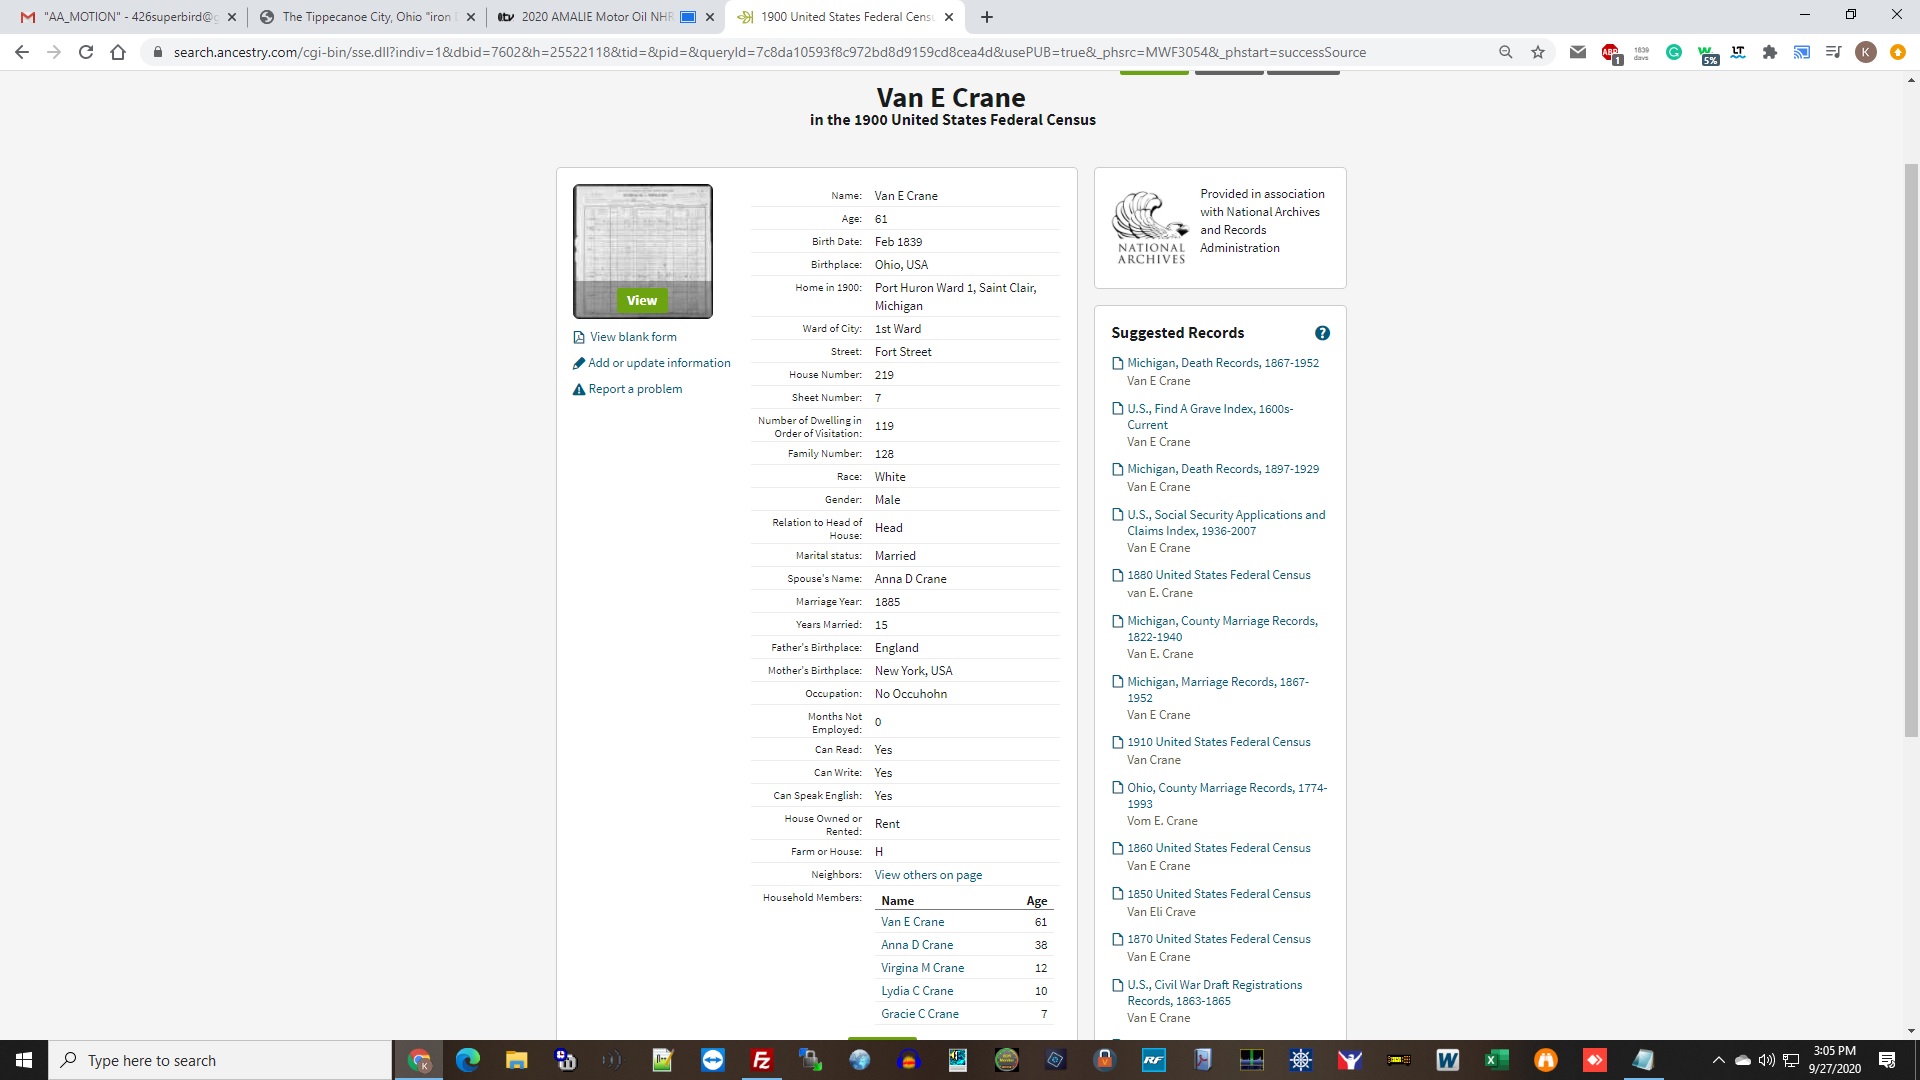Open the Windows Start button

[24, 1060]
